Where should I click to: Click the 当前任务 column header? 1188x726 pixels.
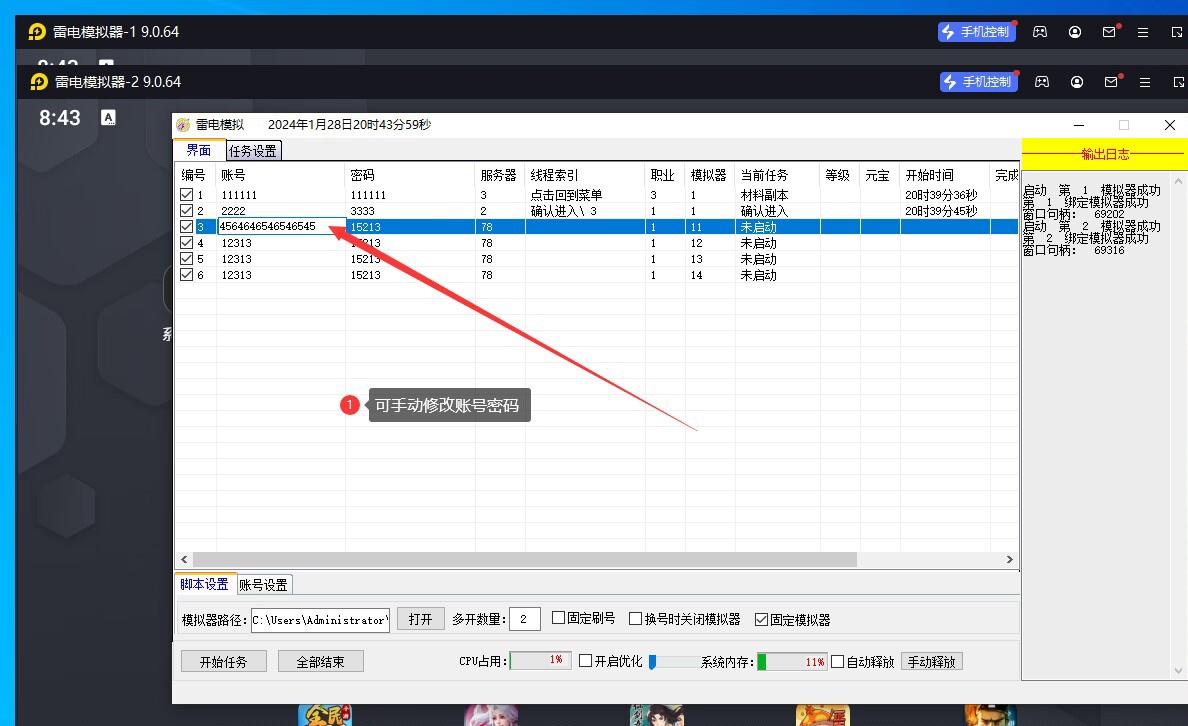coord(777,175)
